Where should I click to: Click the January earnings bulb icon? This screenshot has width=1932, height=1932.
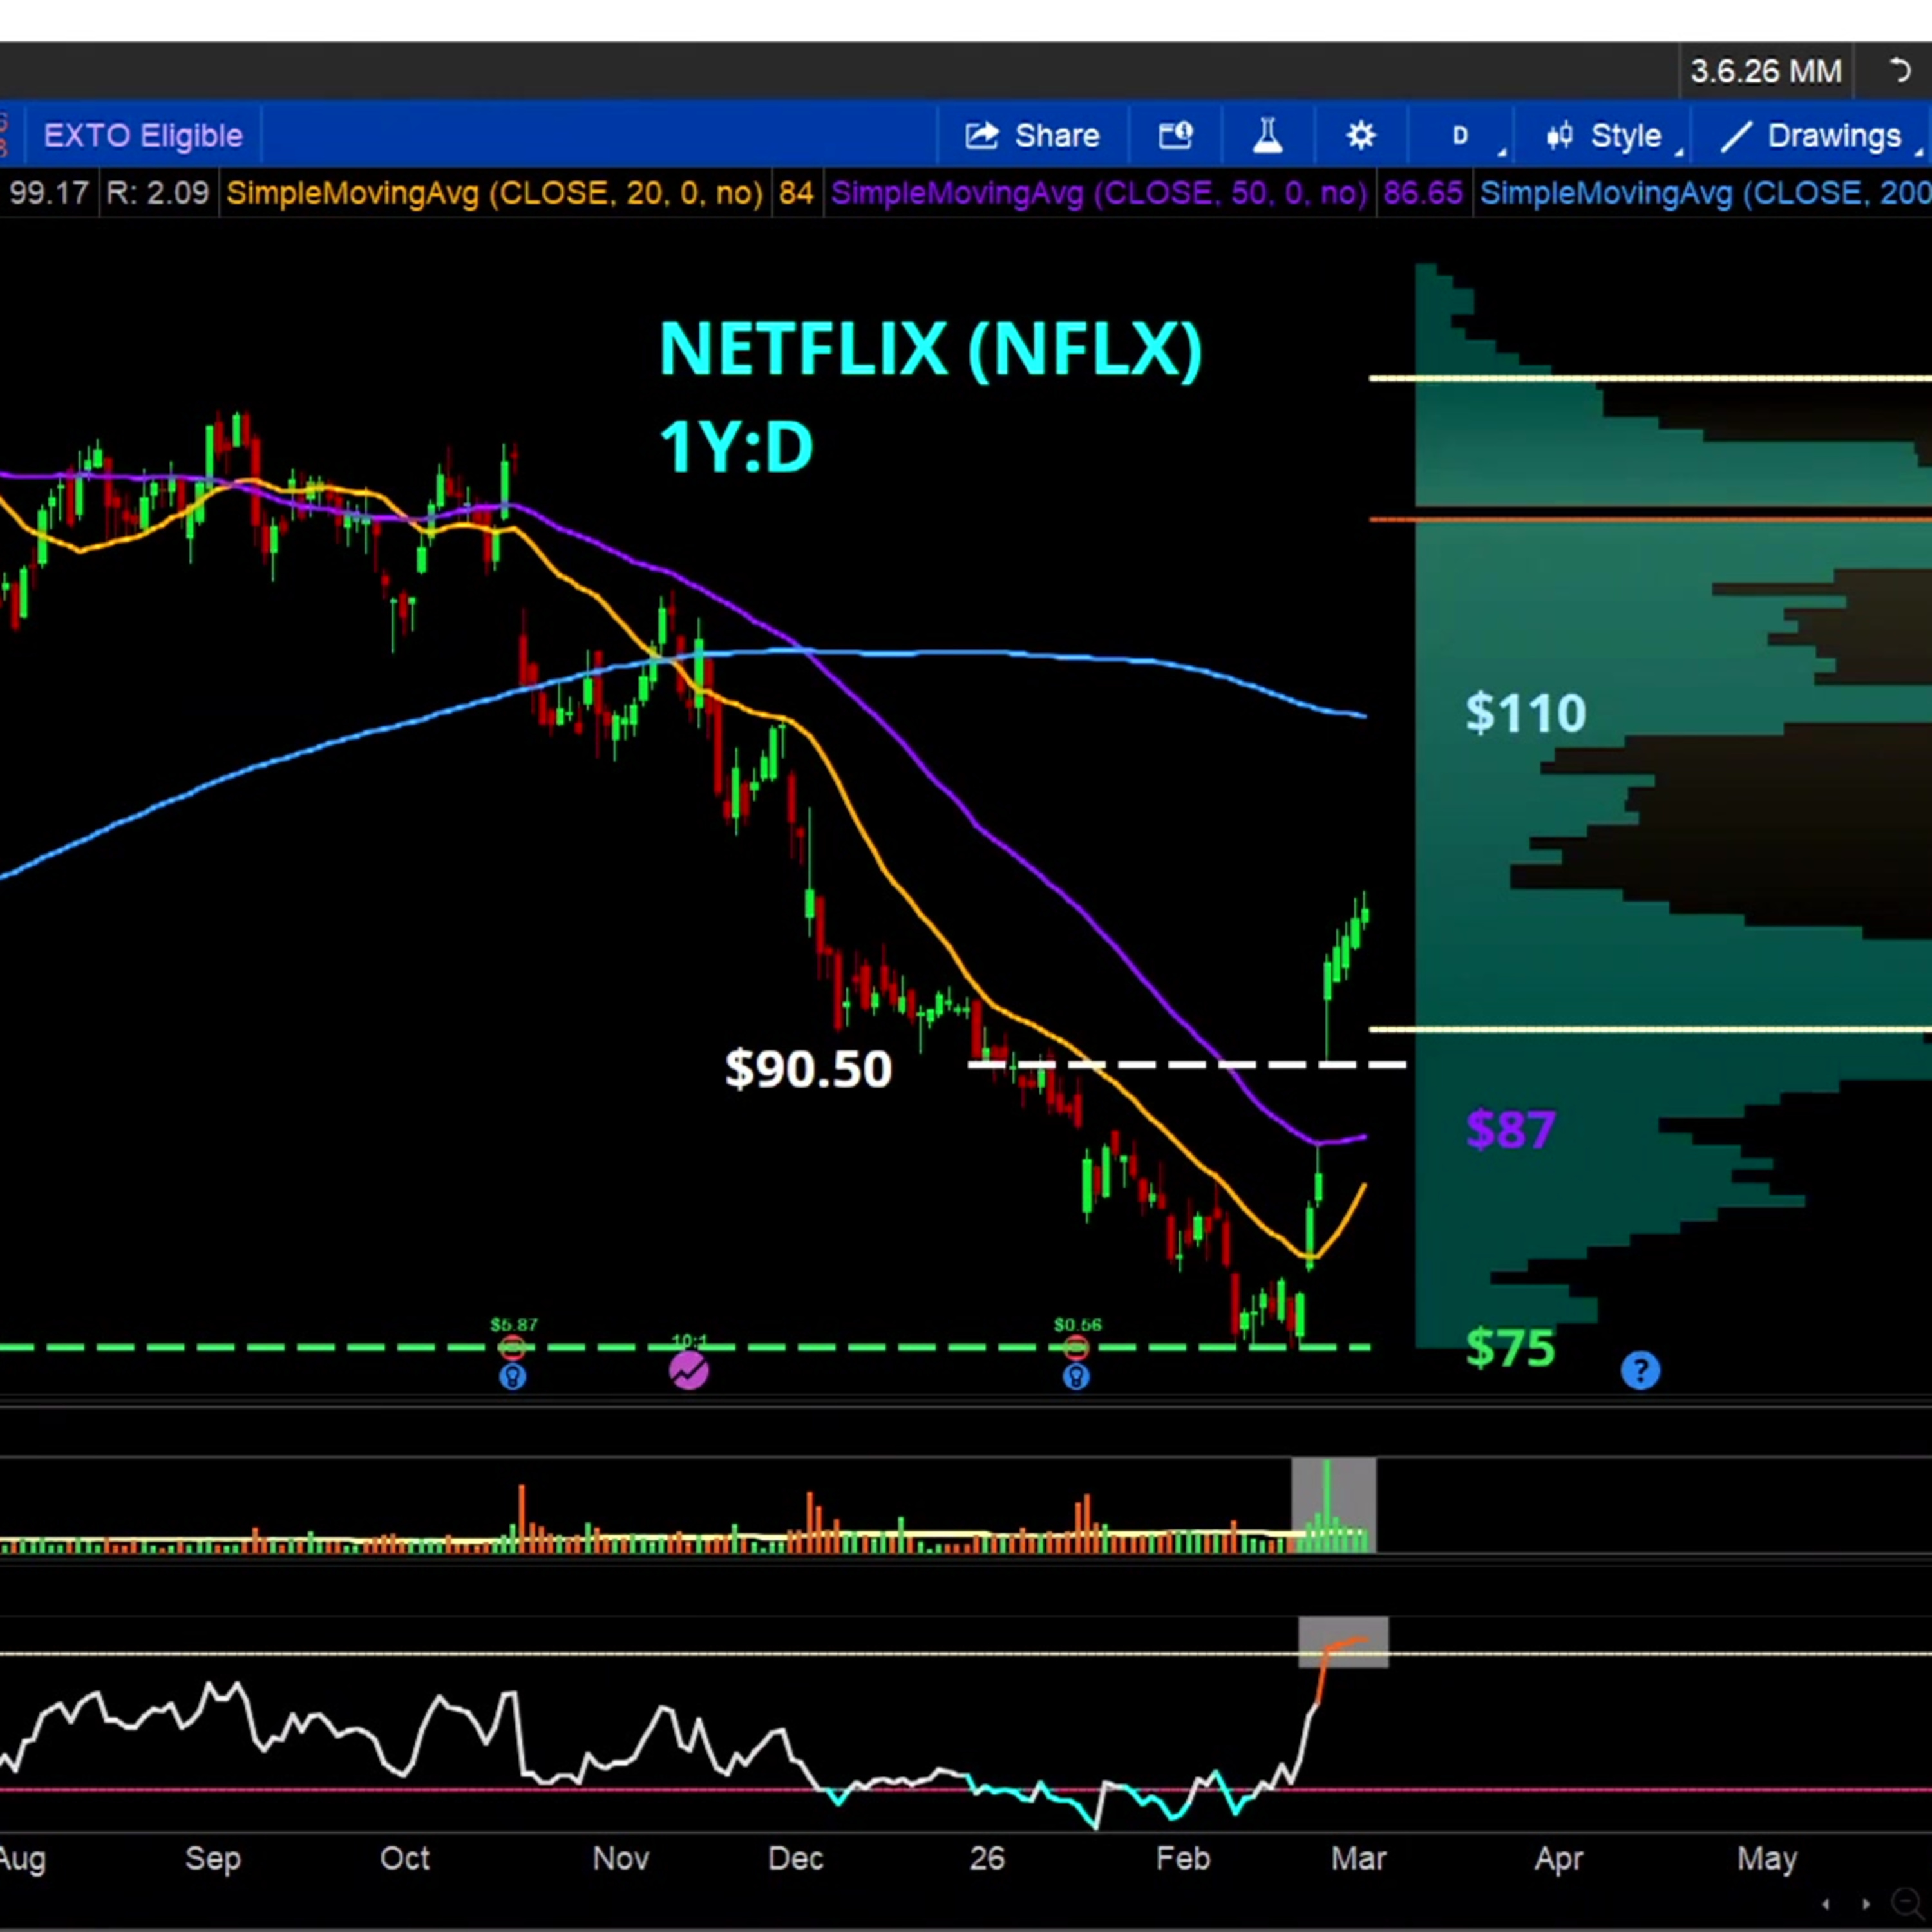coord(1076,1378)
